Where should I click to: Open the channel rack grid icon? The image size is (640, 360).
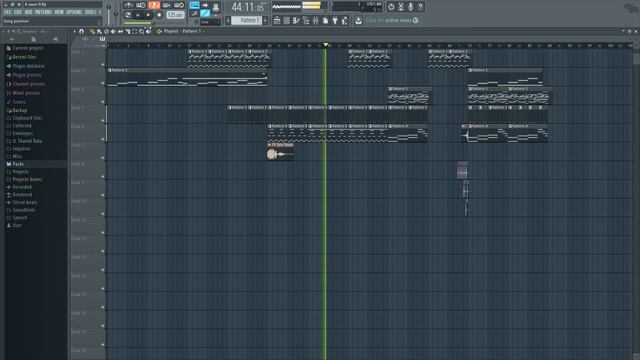[287, 20]
